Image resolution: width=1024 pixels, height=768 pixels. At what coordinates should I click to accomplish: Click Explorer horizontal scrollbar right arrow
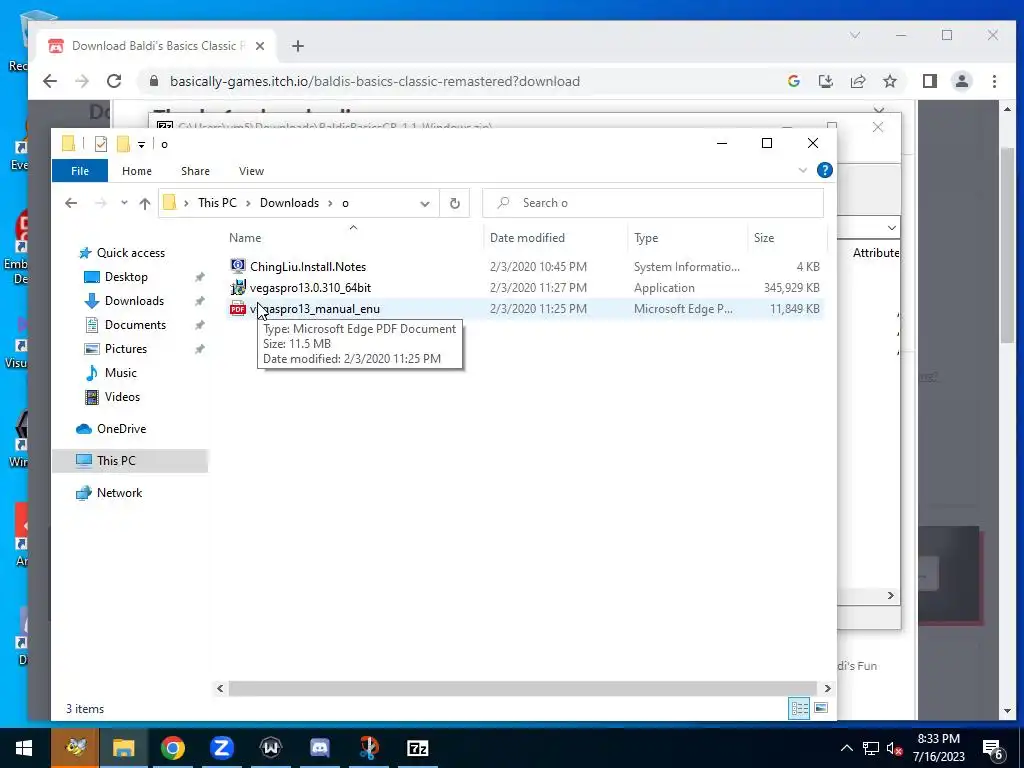tap(827, 688)
